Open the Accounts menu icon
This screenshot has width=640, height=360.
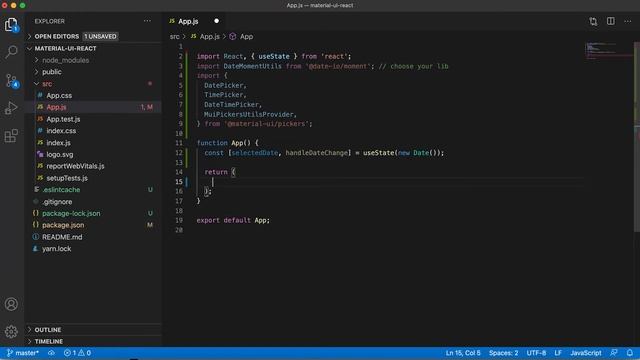(11, 304)
